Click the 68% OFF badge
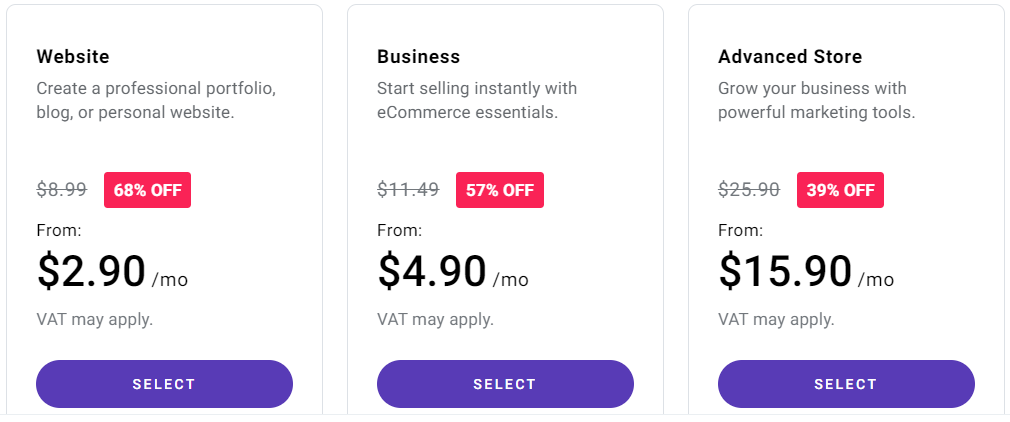 [147, 190]
